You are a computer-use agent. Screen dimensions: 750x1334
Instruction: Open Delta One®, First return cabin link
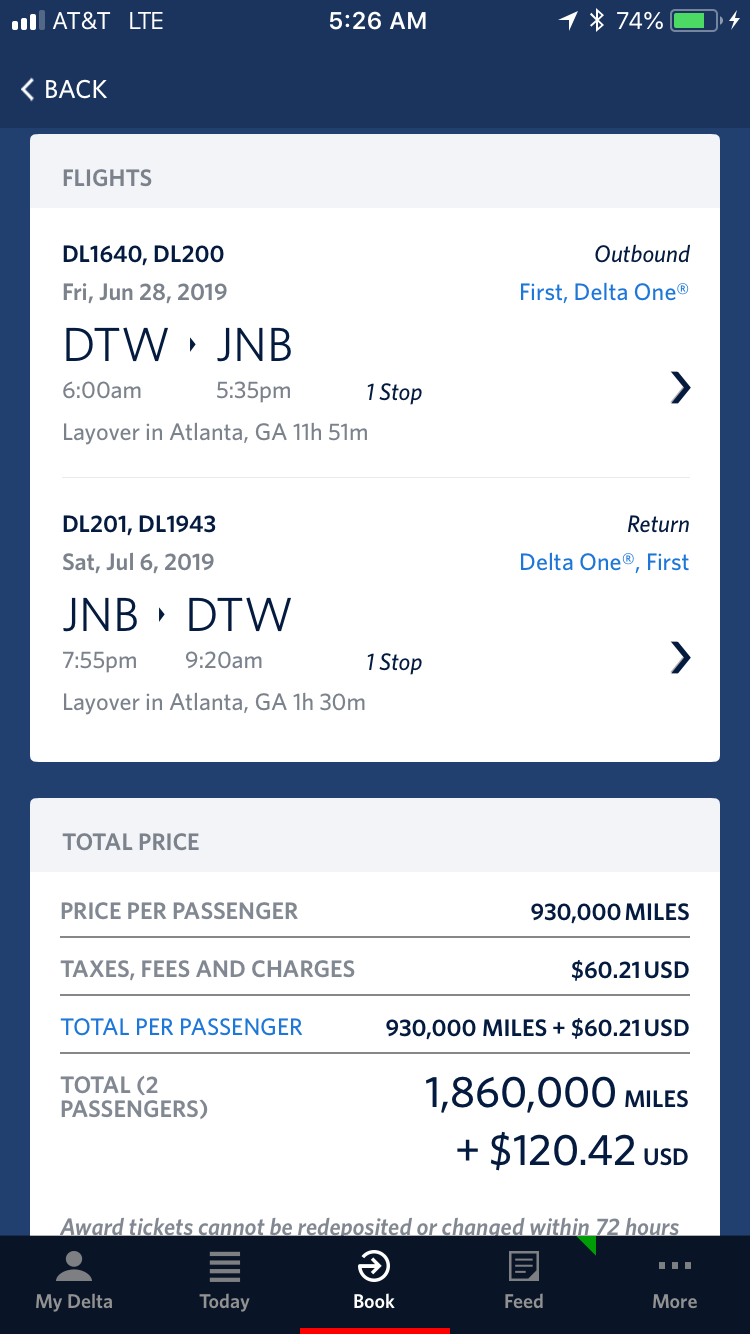pos(604,562)
